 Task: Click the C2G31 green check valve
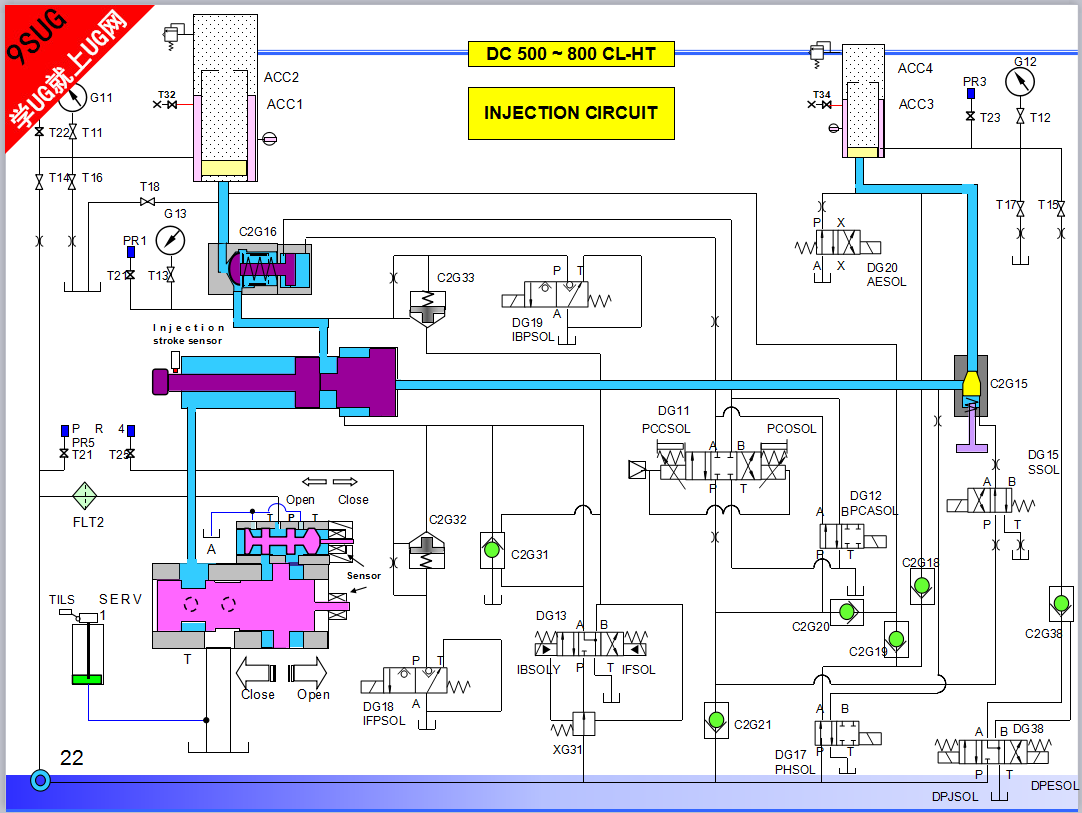(492, 550)
